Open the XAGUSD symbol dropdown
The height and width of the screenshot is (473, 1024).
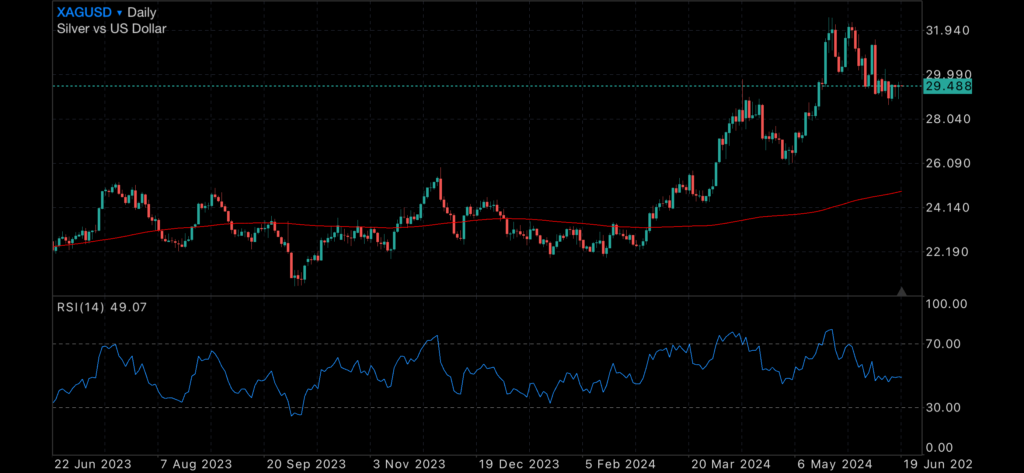point(89,12)
